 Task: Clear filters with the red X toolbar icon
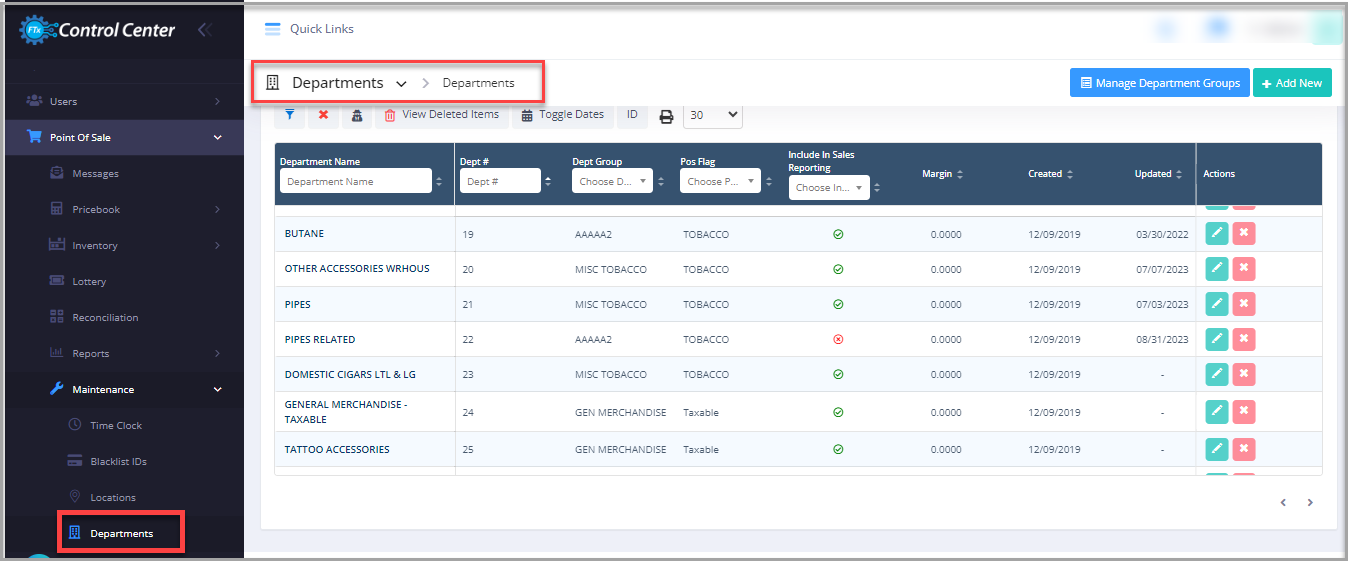323,115
